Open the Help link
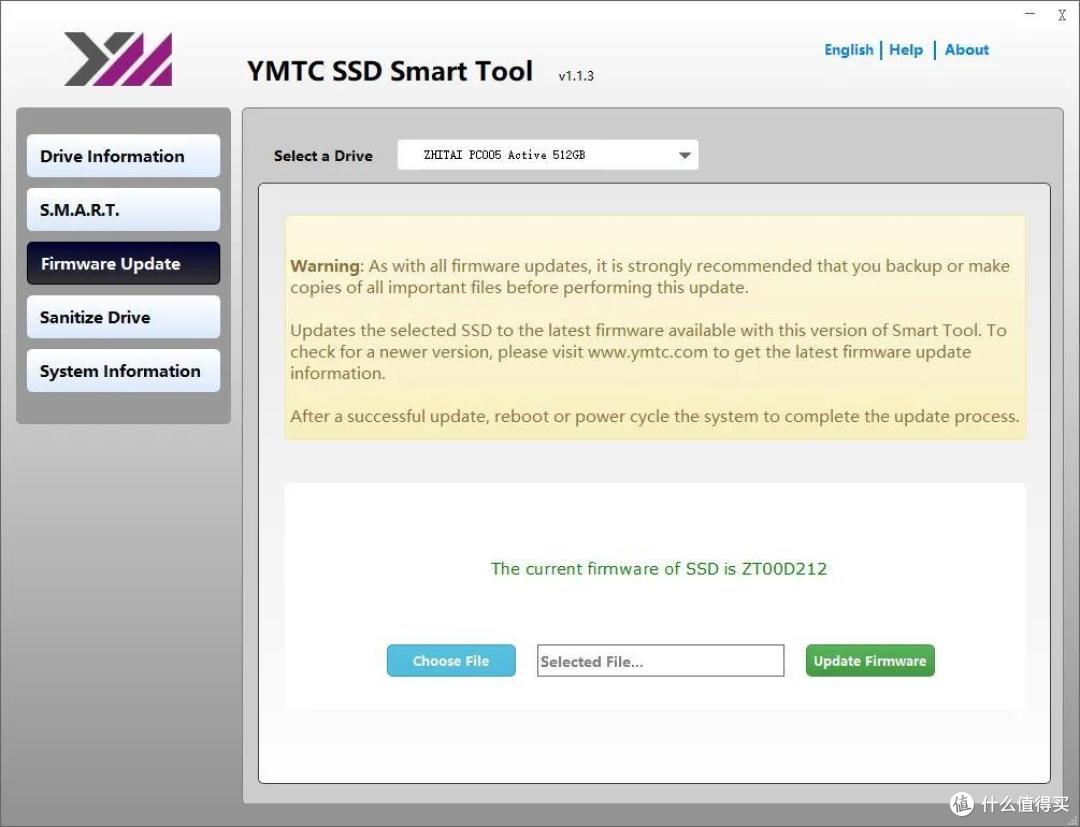Image resolution: width=1080 pixels, height=827 pixels. 906,50
